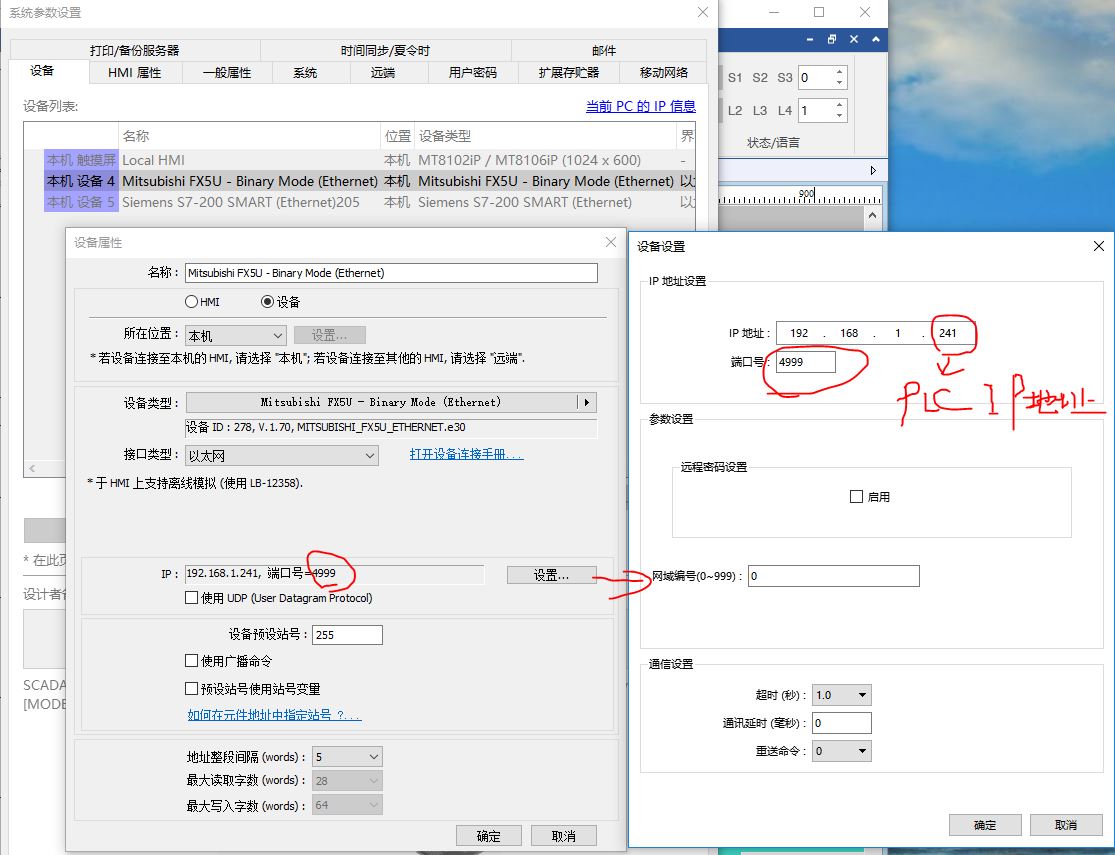Select the HMI radio button

pos(191,302)
